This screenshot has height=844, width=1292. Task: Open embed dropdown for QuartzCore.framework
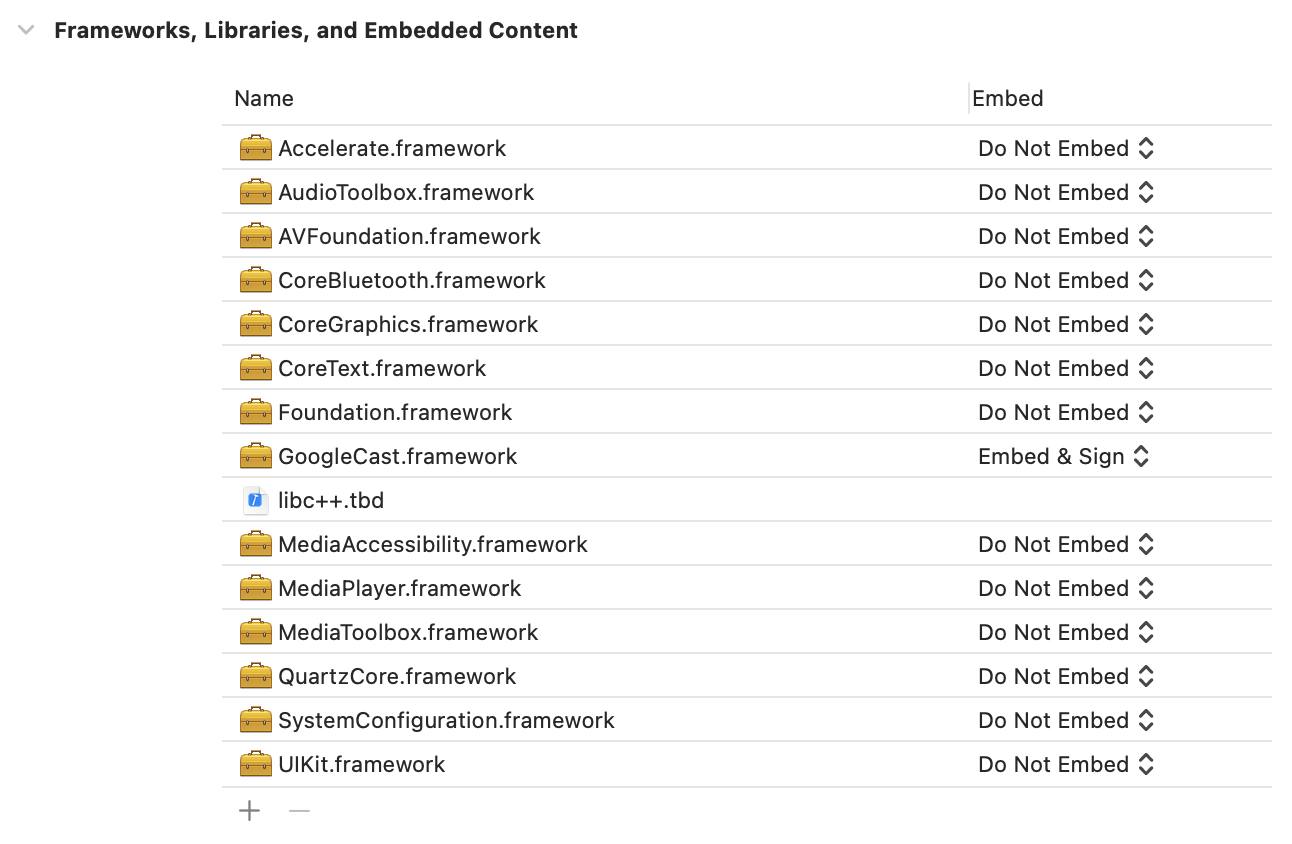coord(1067,677)
